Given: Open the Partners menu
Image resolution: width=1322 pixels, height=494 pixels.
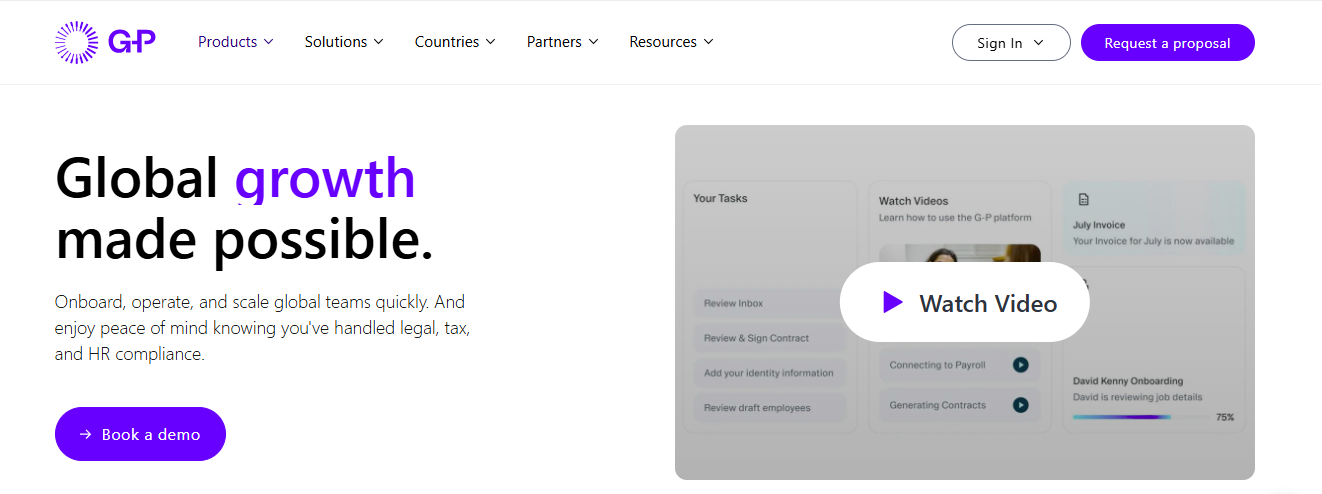Looking at the screenshot, I should tap(562, 42).
